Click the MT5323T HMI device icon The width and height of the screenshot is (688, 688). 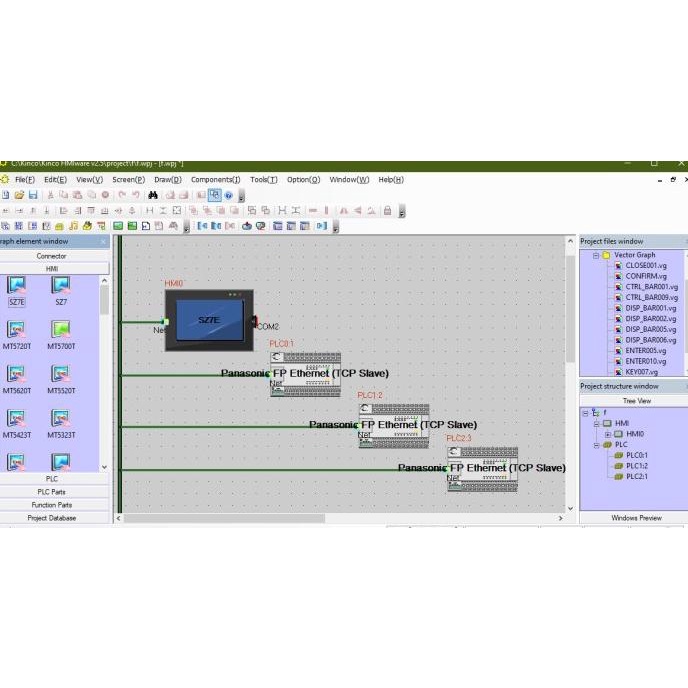coord(61,419)
